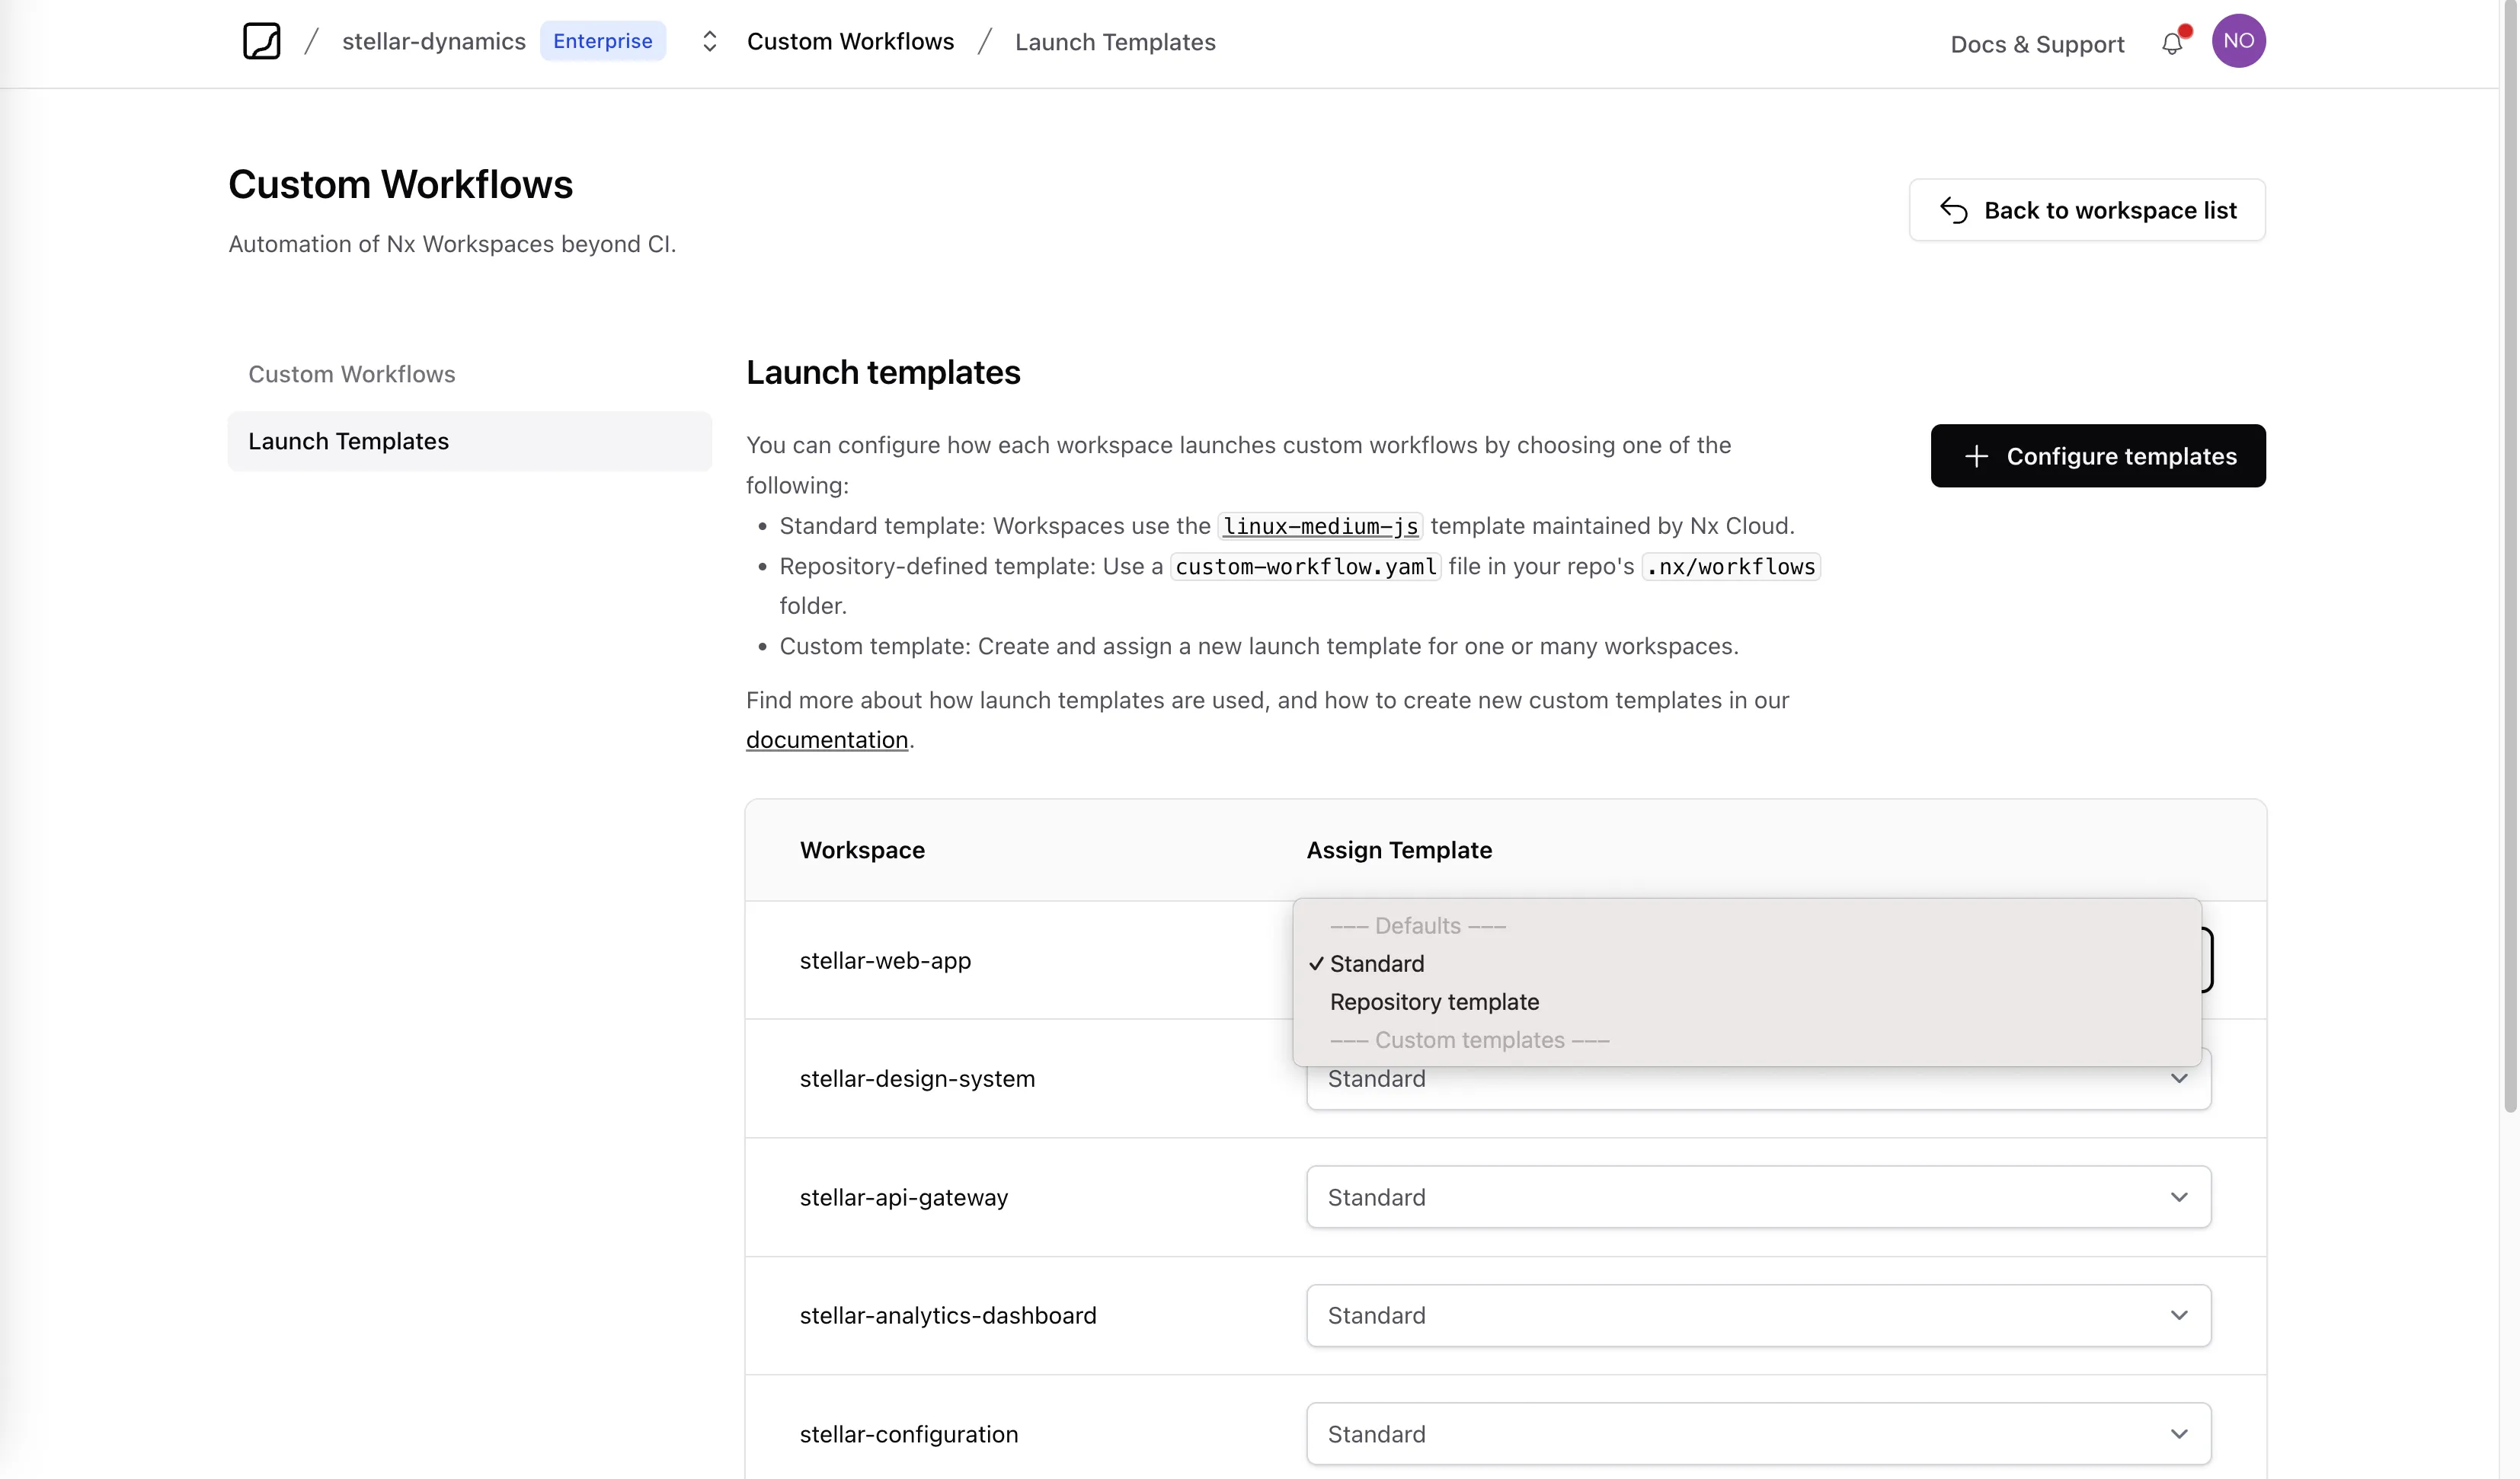Image resolution: width=2520 pixels, height=1479 pixels.
Task: Select the Launch Templates sidebar item
Action: [348, 441]
